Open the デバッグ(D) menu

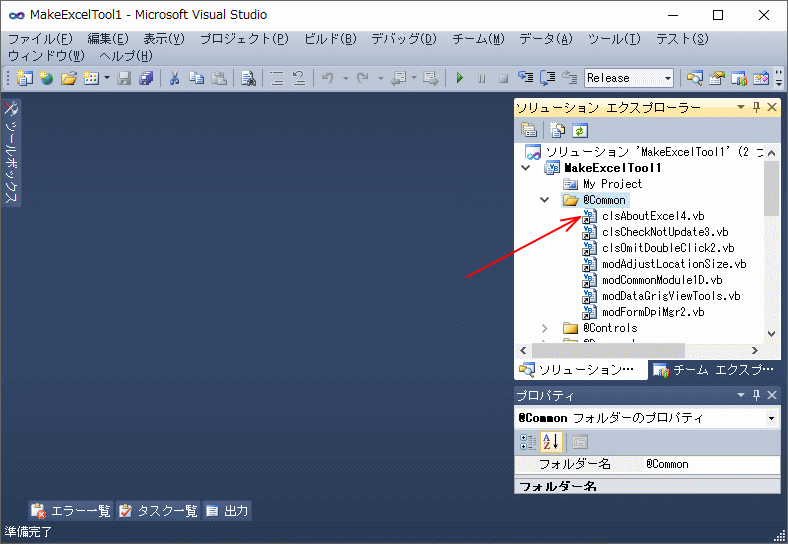pos(404,39)
